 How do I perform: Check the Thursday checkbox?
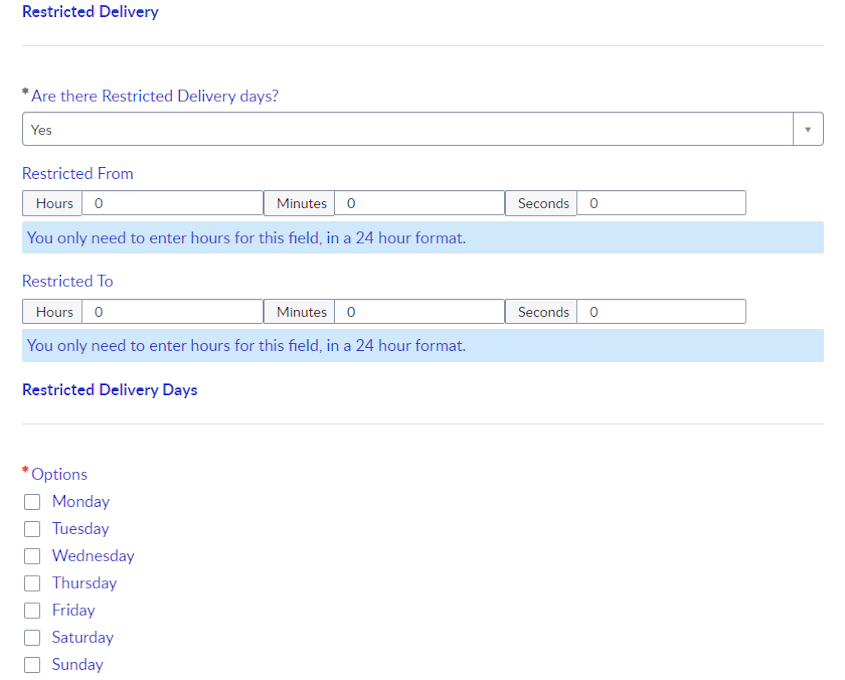pyautogui.click(x=32, y=583)
